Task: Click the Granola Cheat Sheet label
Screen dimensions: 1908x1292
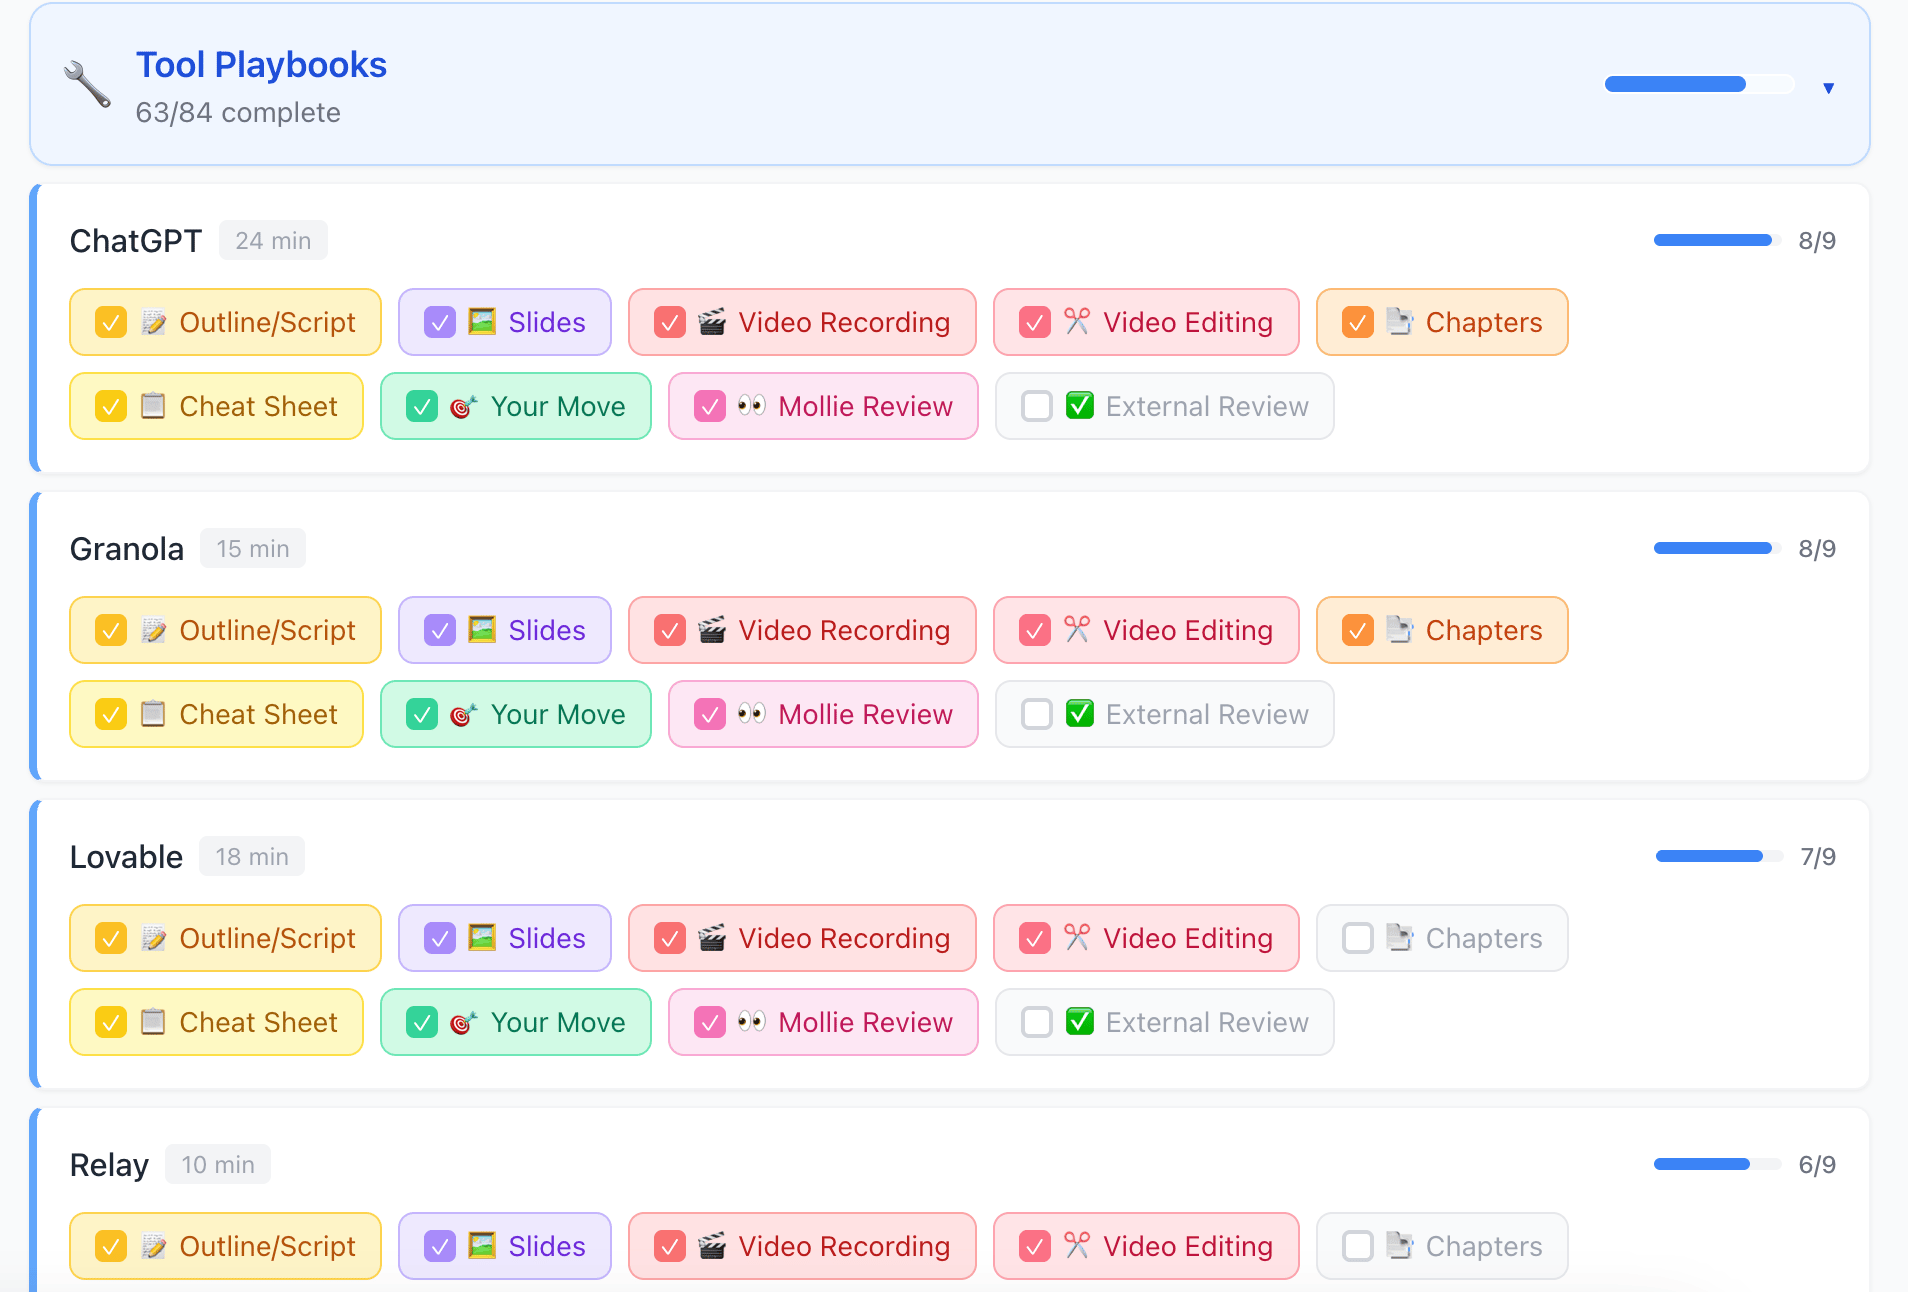Action: tap(259, 714)
